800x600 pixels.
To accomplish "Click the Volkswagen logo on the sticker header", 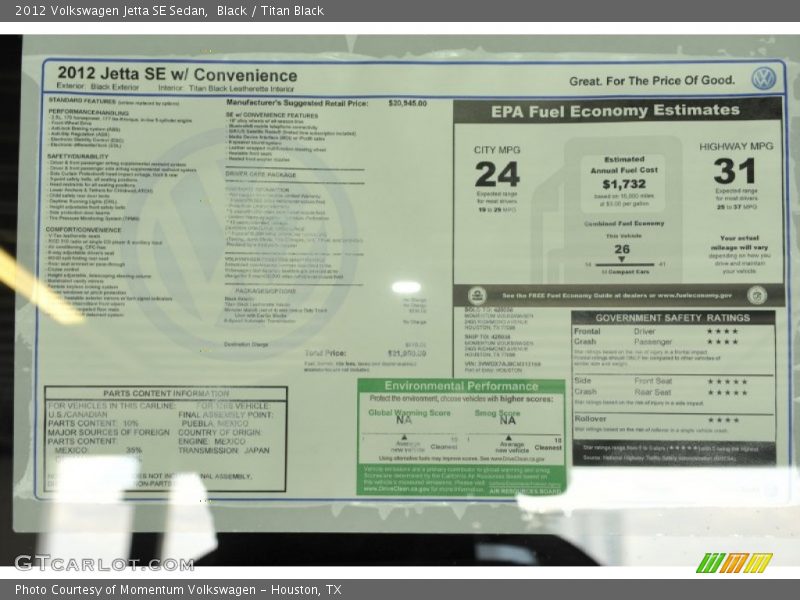I will (763, 79).
